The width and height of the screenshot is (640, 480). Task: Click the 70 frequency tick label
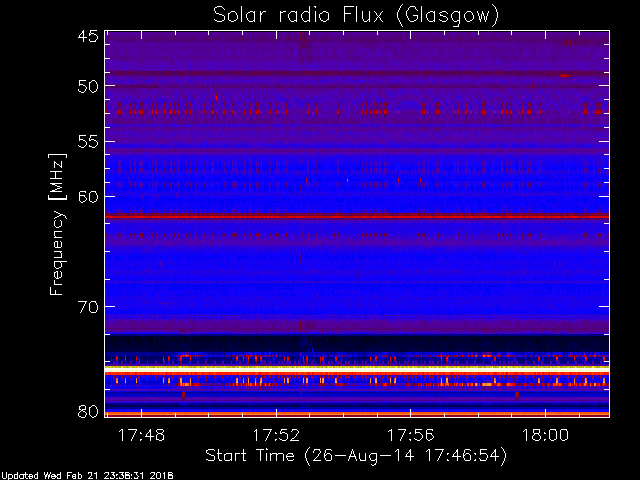(88, 307)
